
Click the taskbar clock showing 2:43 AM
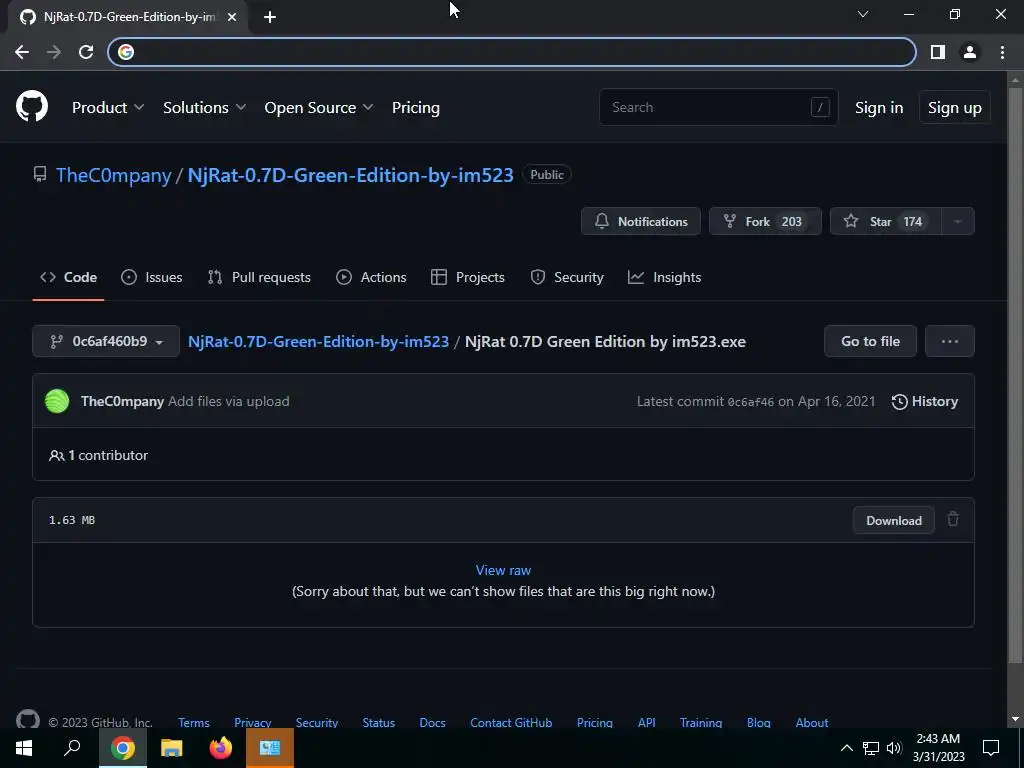(x=938, y=748)
